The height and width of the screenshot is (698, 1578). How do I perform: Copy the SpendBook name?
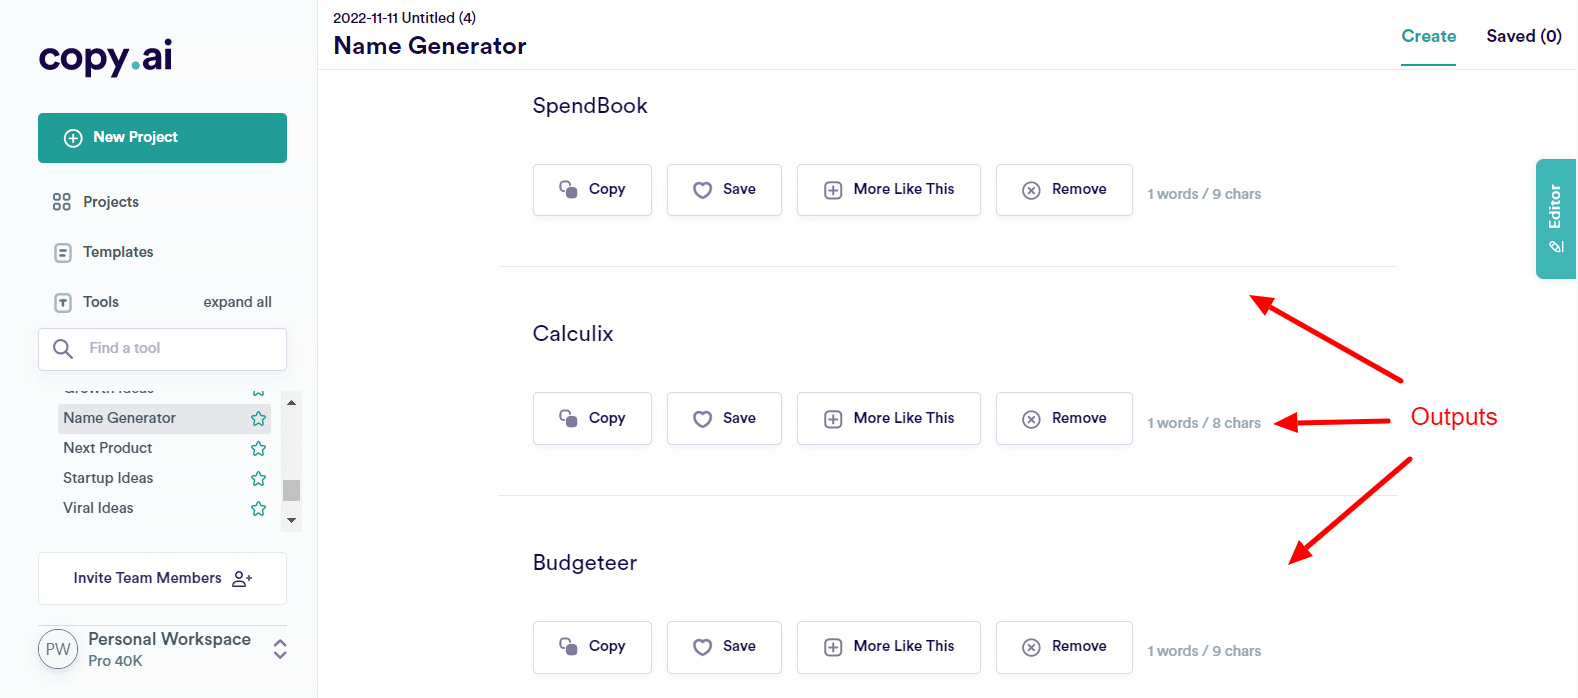[x=592, y=190]
